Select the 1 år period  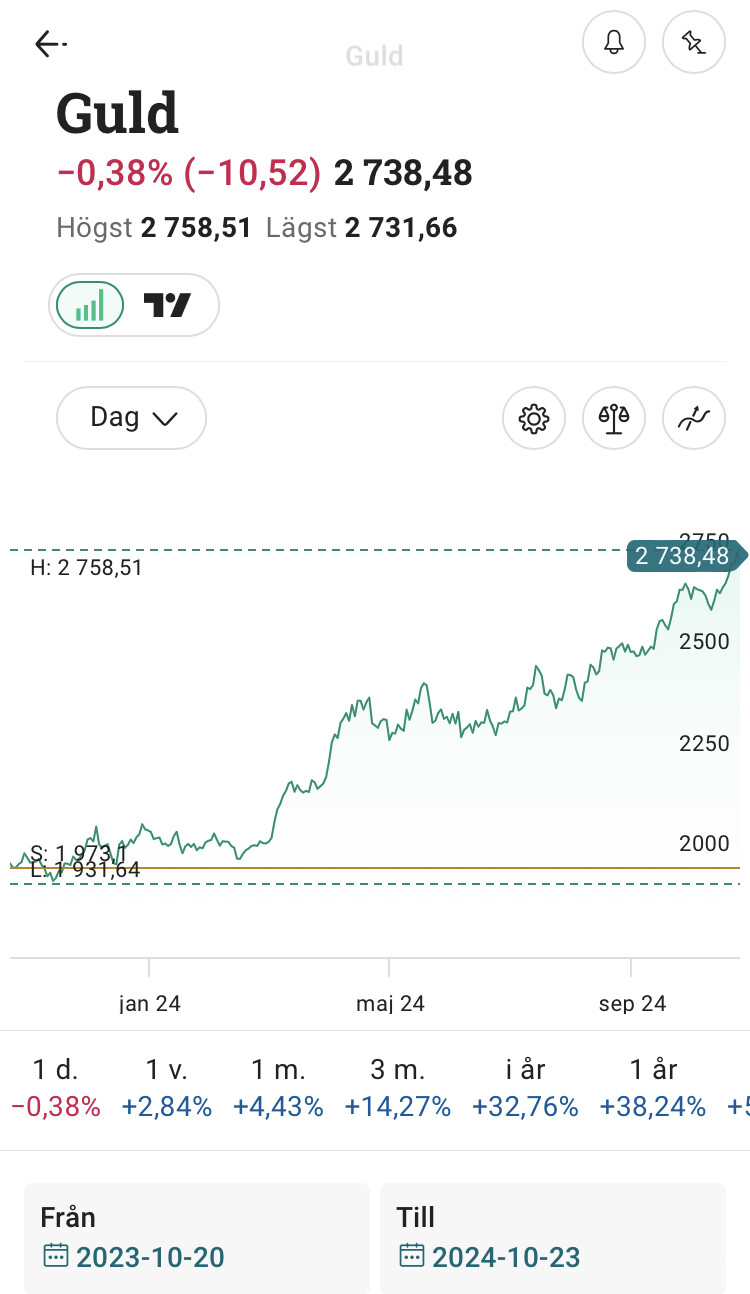pos(652,1088)
